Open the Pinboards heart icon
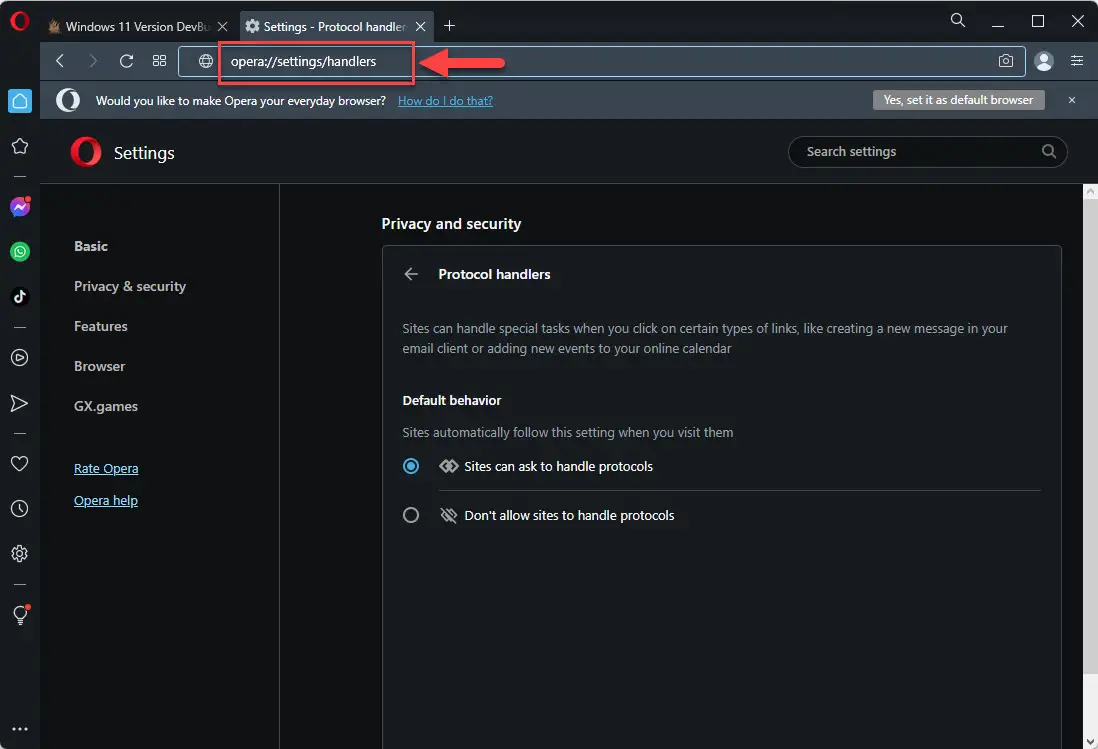Image resolution: width=1098 pixels, height=749 pixels. [x=20, y=463]
